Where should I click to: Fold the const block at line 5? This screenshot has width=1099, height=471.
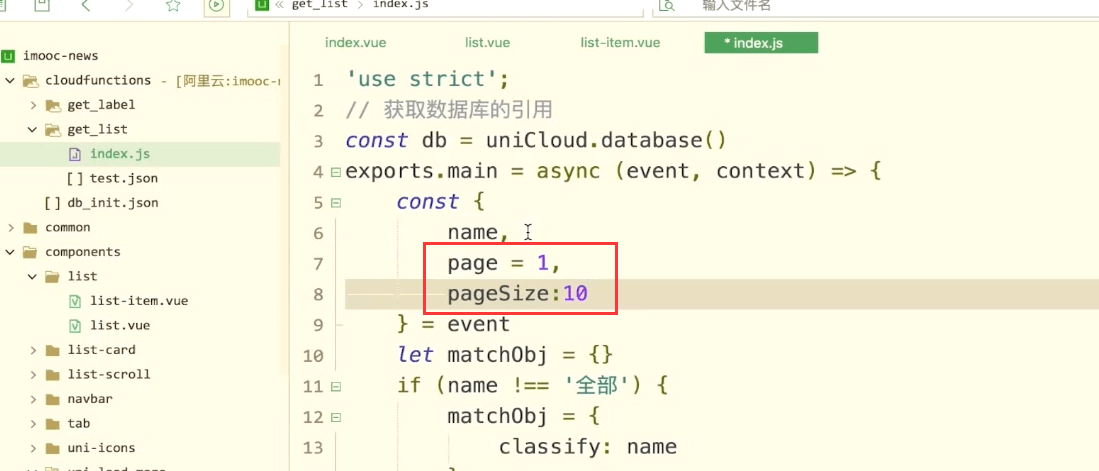click(x=336, y=203)
